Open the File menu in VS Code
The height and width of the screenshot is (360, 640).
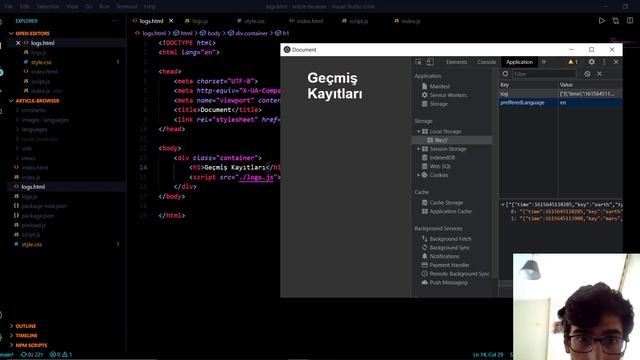click(9, 7)
